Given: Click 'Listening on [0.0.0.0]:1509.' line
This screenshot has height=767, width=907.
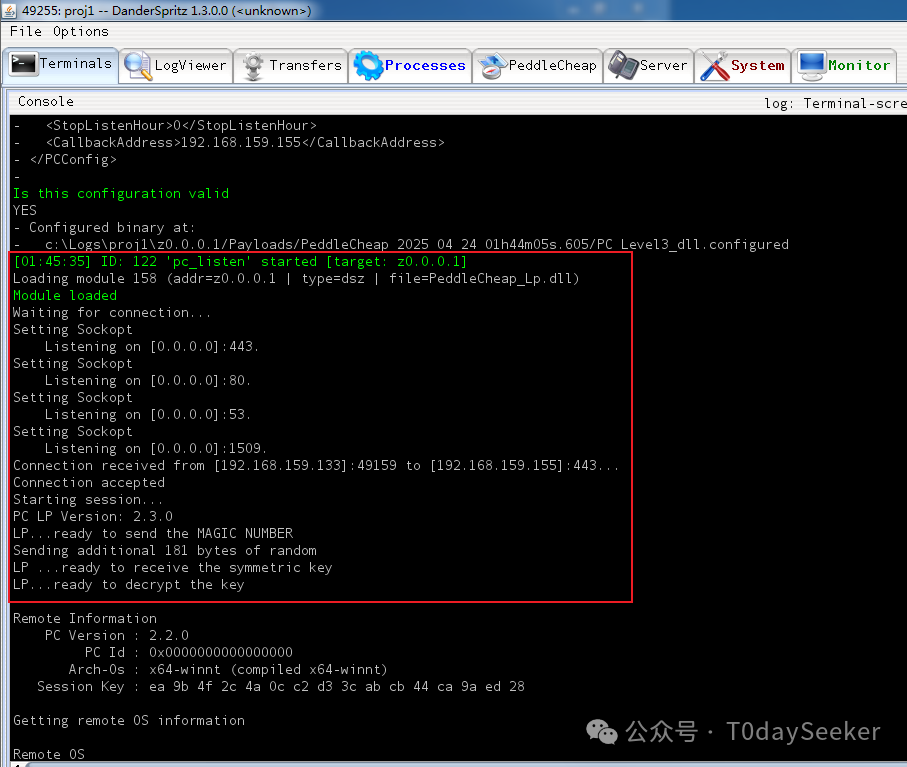Looking at the screenshot, I should click(156, 448).
